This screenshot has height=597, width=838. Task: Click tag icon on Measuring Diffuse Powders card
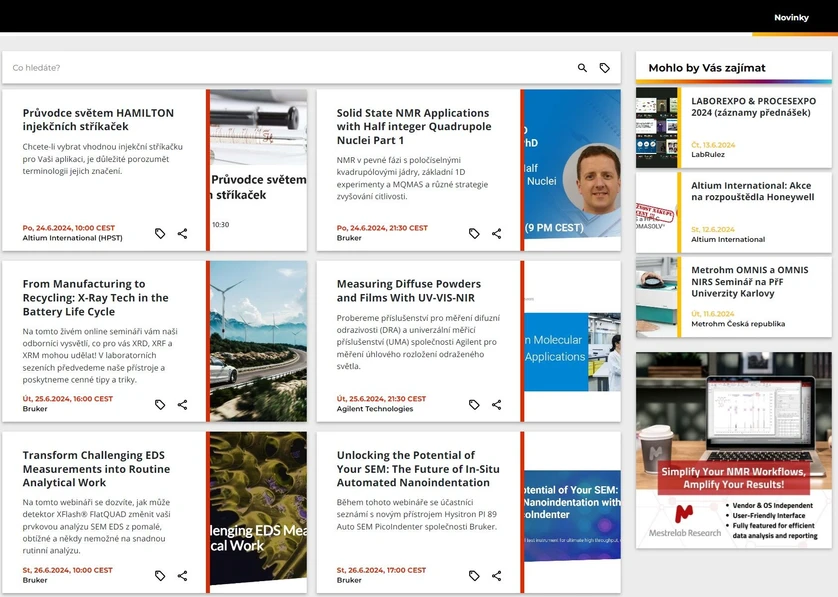[x=474, y=405]
